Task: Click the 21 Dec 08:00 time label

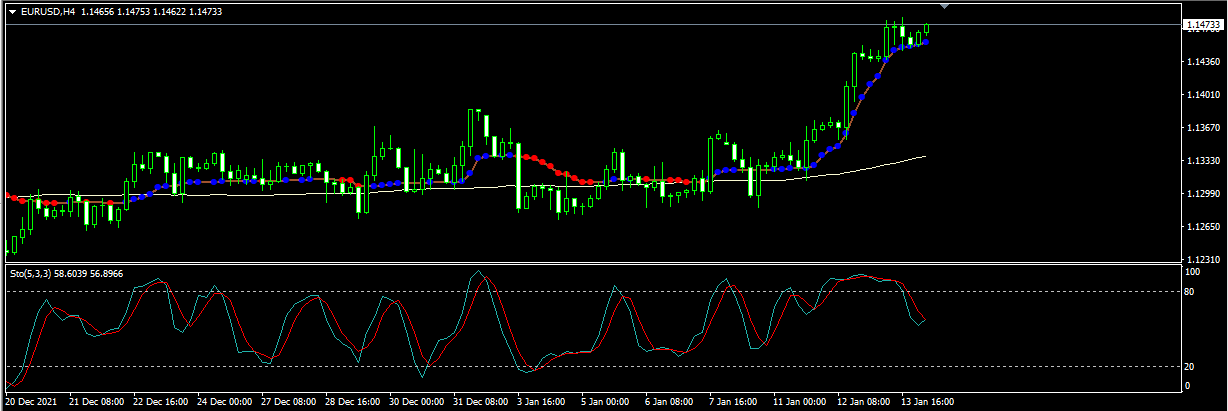Action: tap(97, 402)
